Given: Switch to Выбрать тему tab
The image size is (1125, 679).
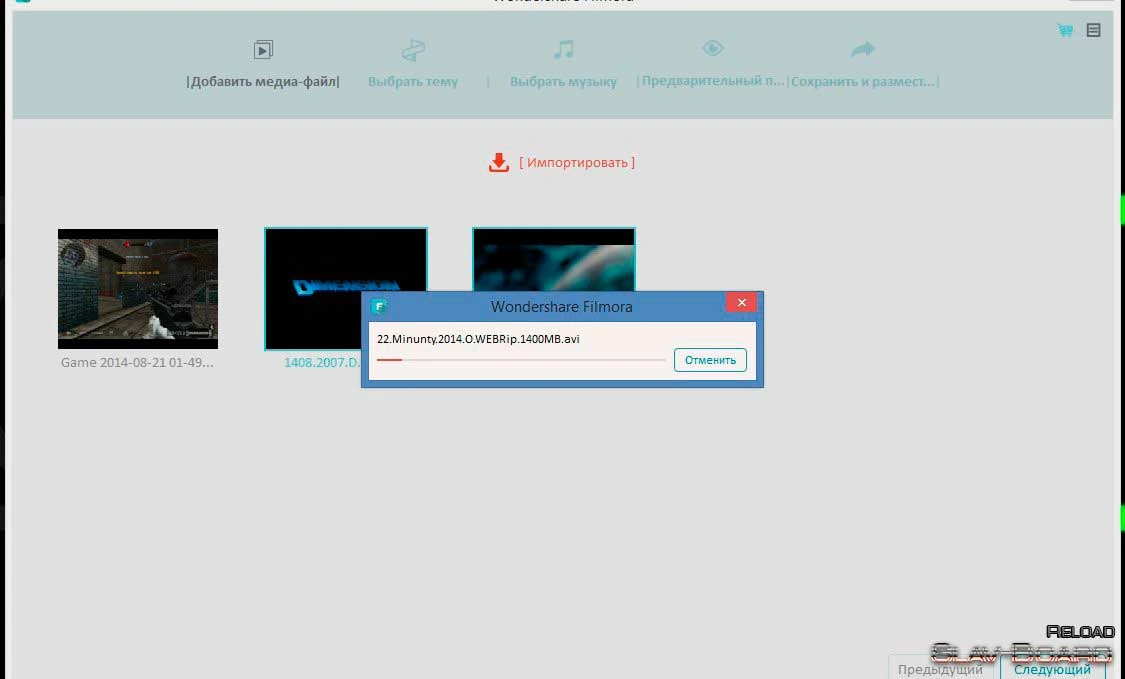Looking at the screenshot, I should (413, 81).
